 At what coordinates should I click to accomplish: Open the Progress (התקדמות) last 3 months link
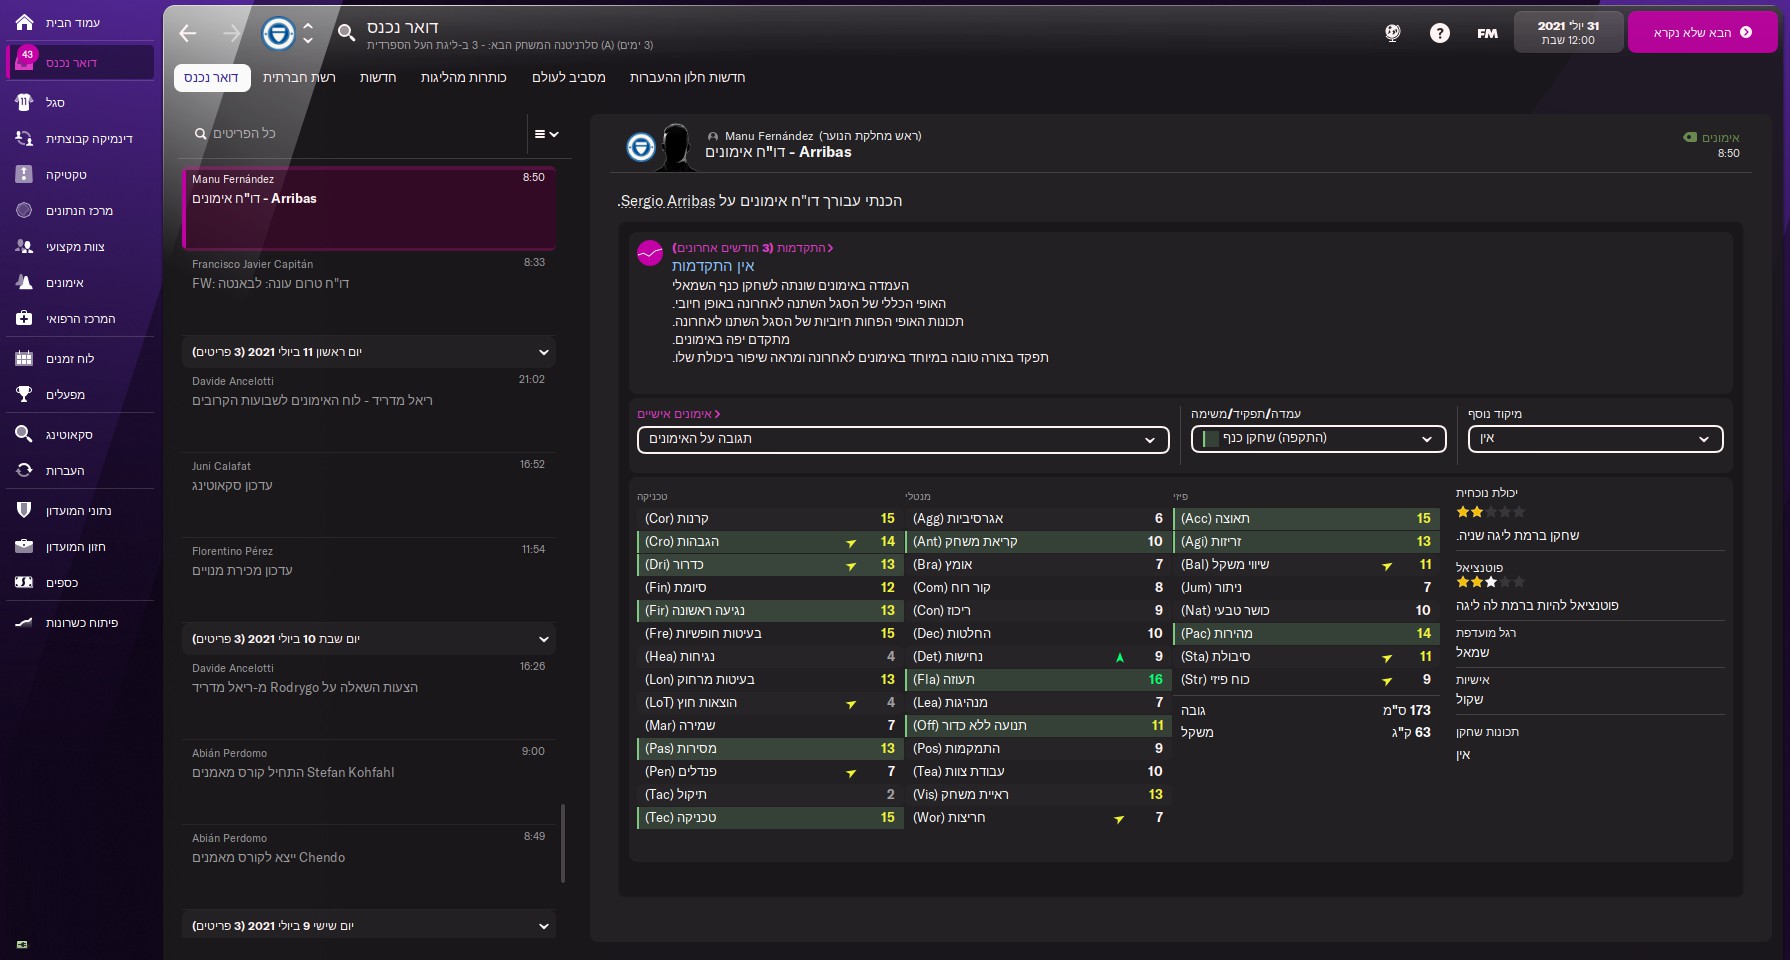(x=752, y=248)
